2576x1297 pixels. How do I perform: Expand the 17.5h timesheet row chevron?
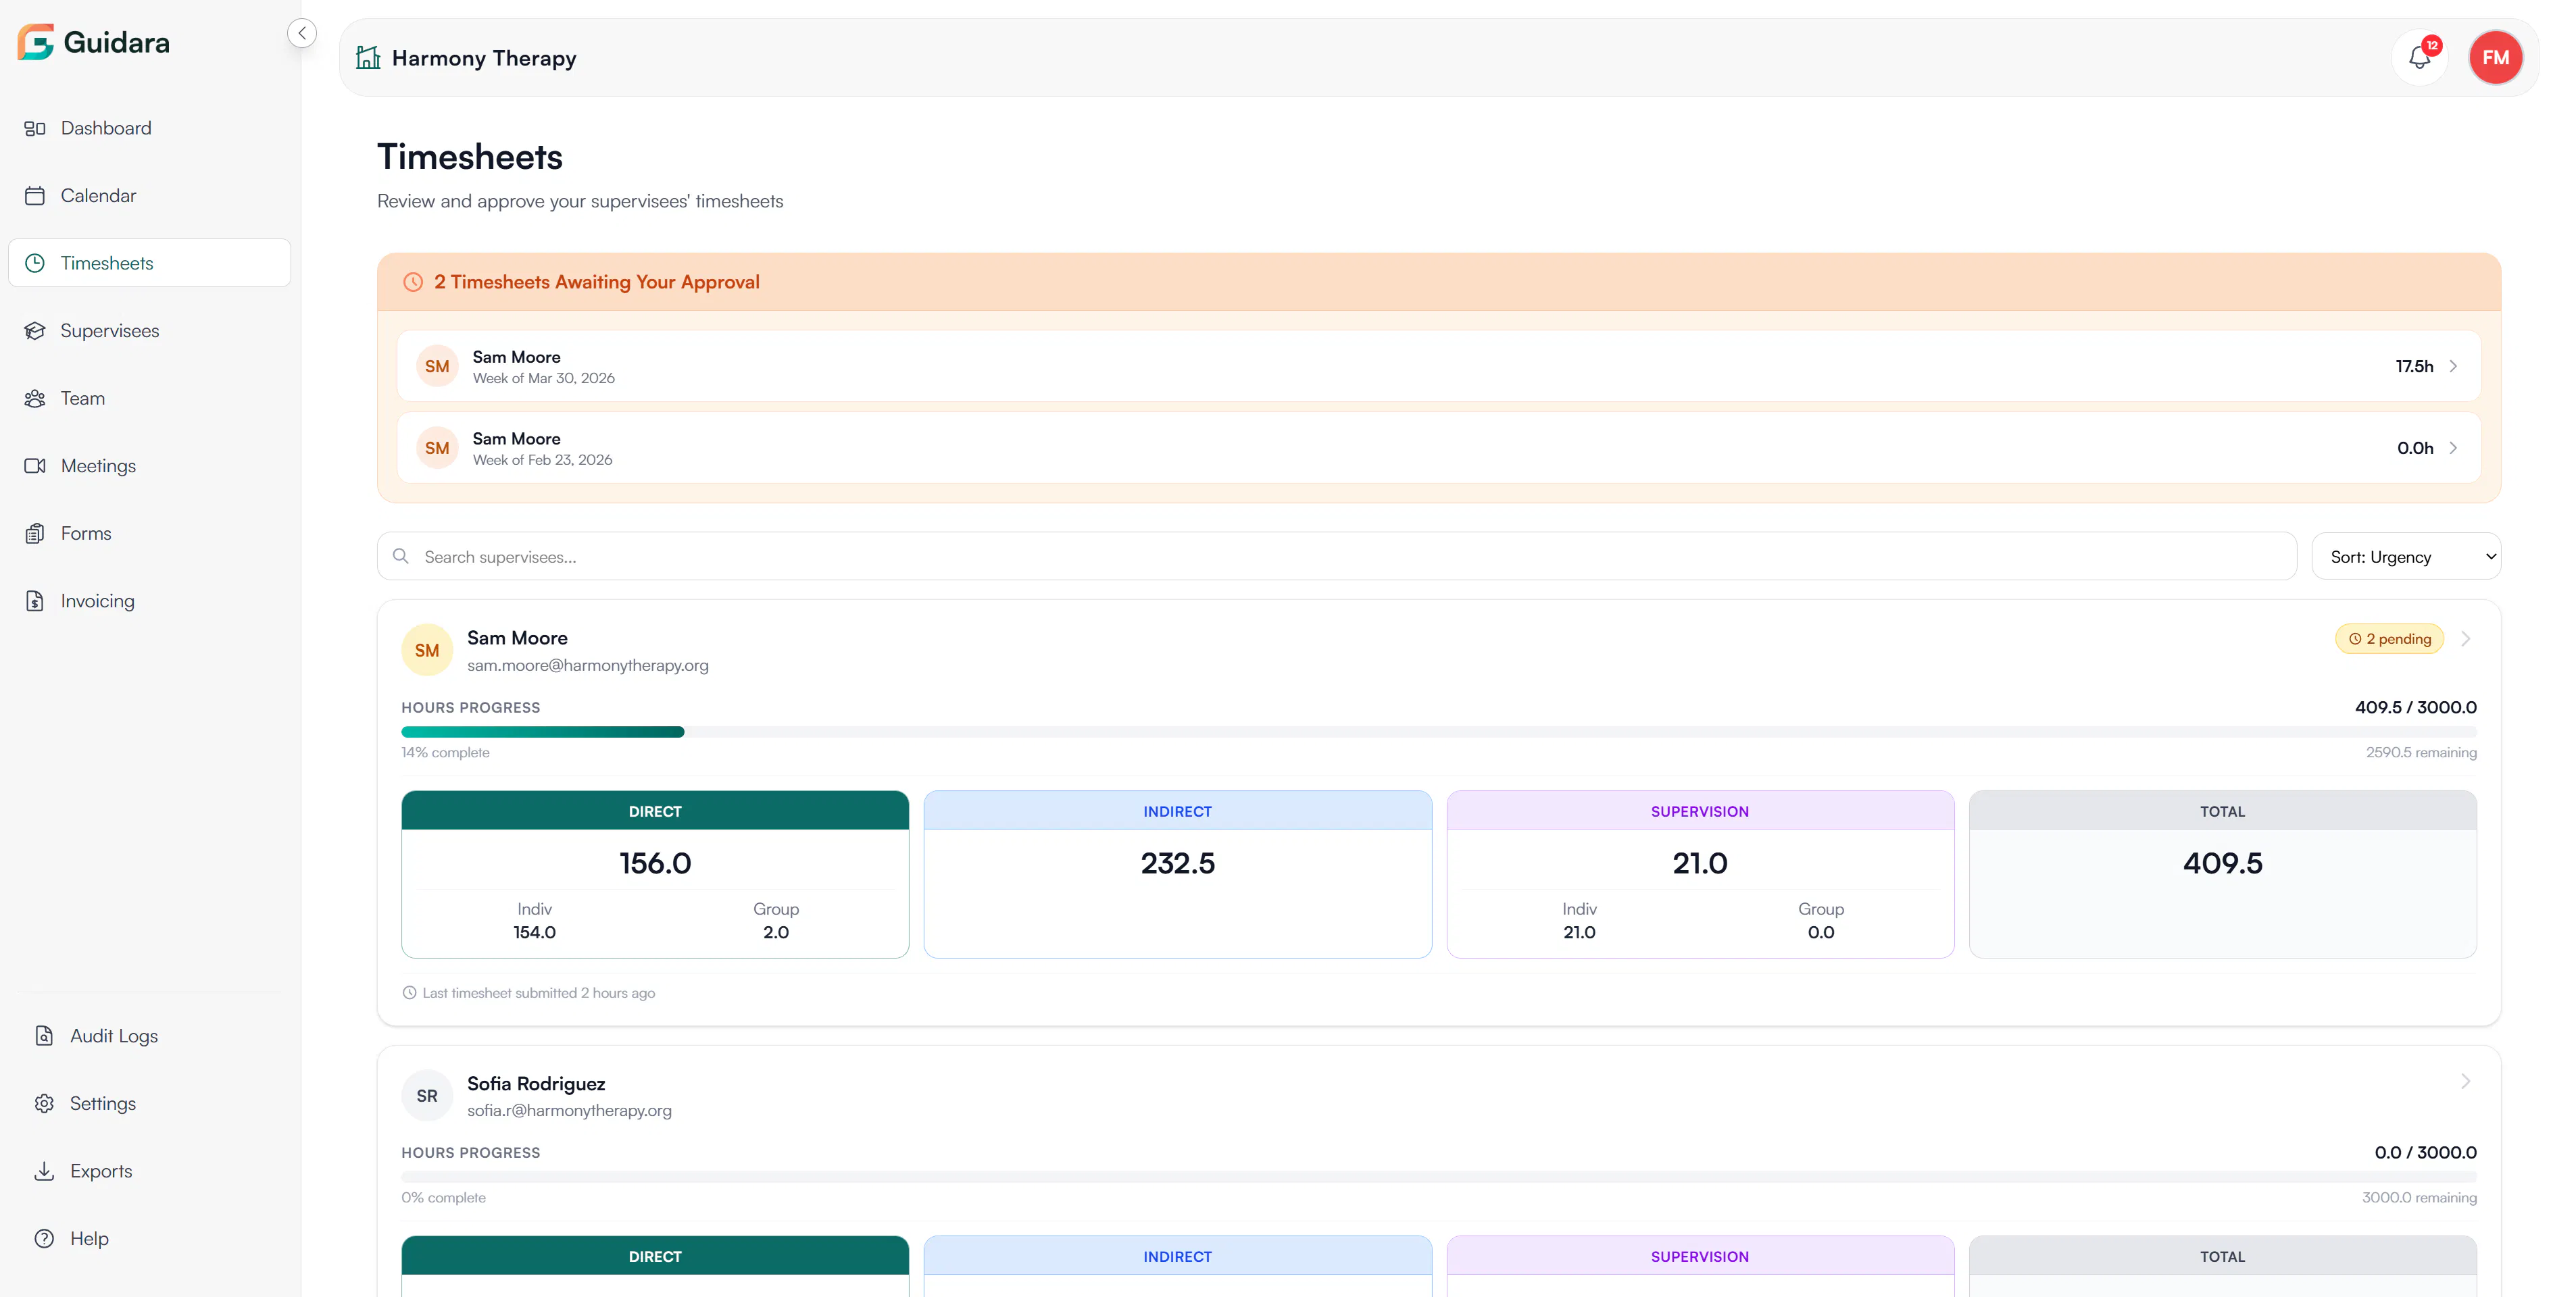click(x=2453, y=367)
